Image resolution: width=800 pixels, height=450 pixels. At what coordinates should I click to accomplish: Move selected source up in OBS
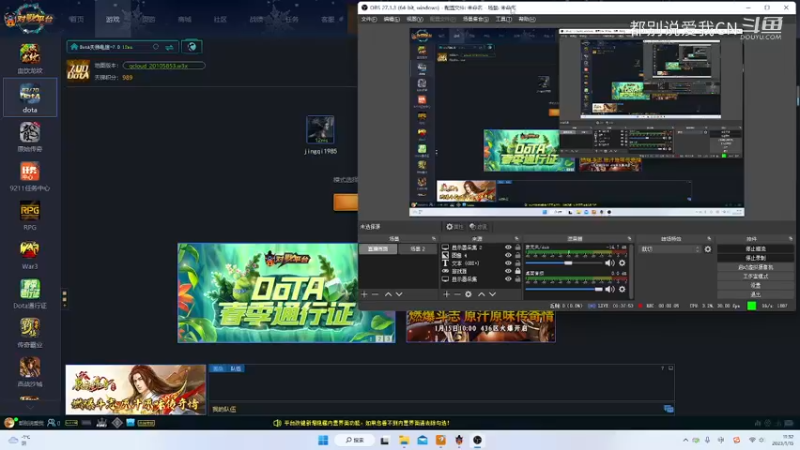tap(481, 294)
